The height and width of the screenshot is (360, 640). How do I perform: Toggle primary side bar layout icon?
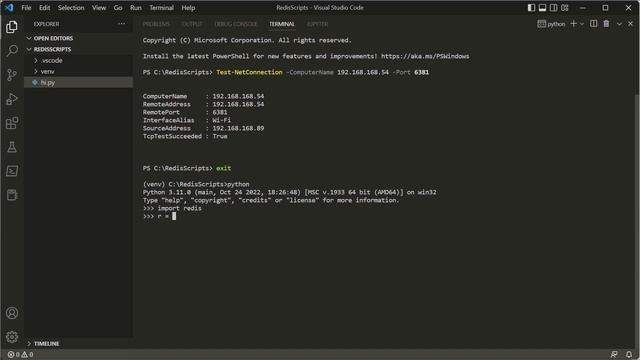(531, 8)
